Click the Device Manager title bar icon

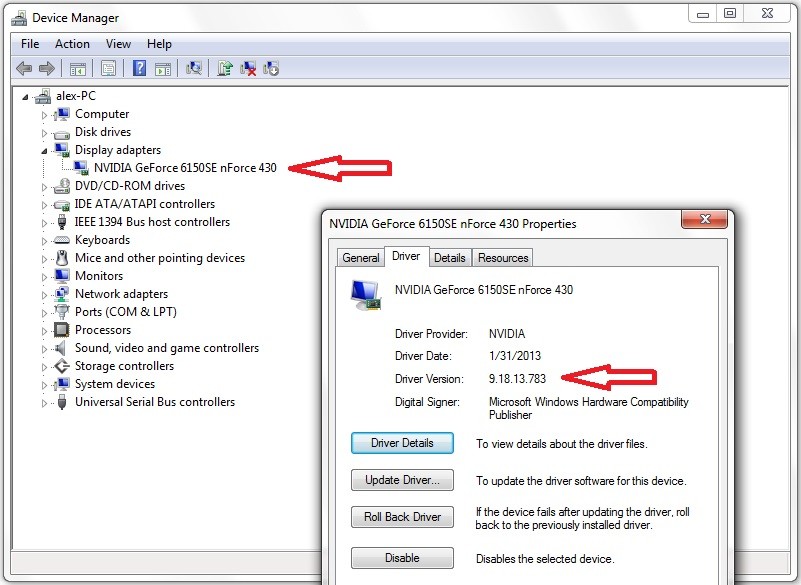pos(19,18)
